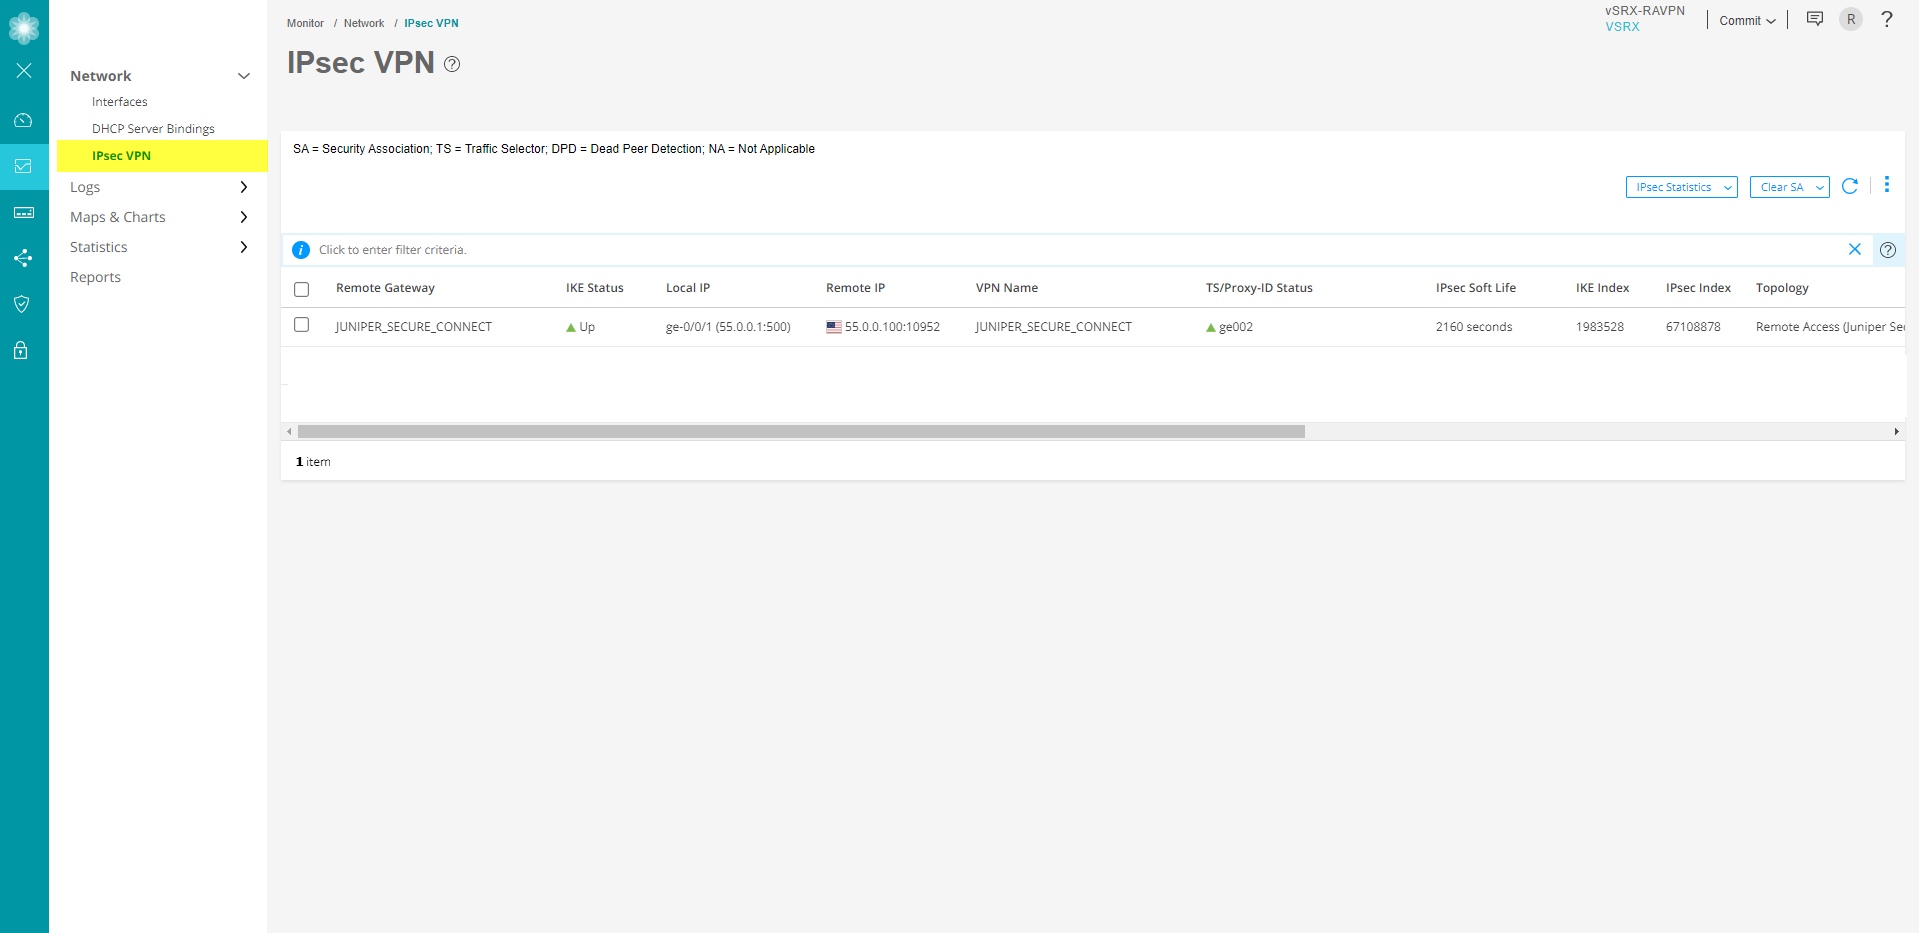Image resolution: width=1919 pixels, height=933 pixels.
Task: Open the filter help question icon
Action: (x=1888, y=250)
